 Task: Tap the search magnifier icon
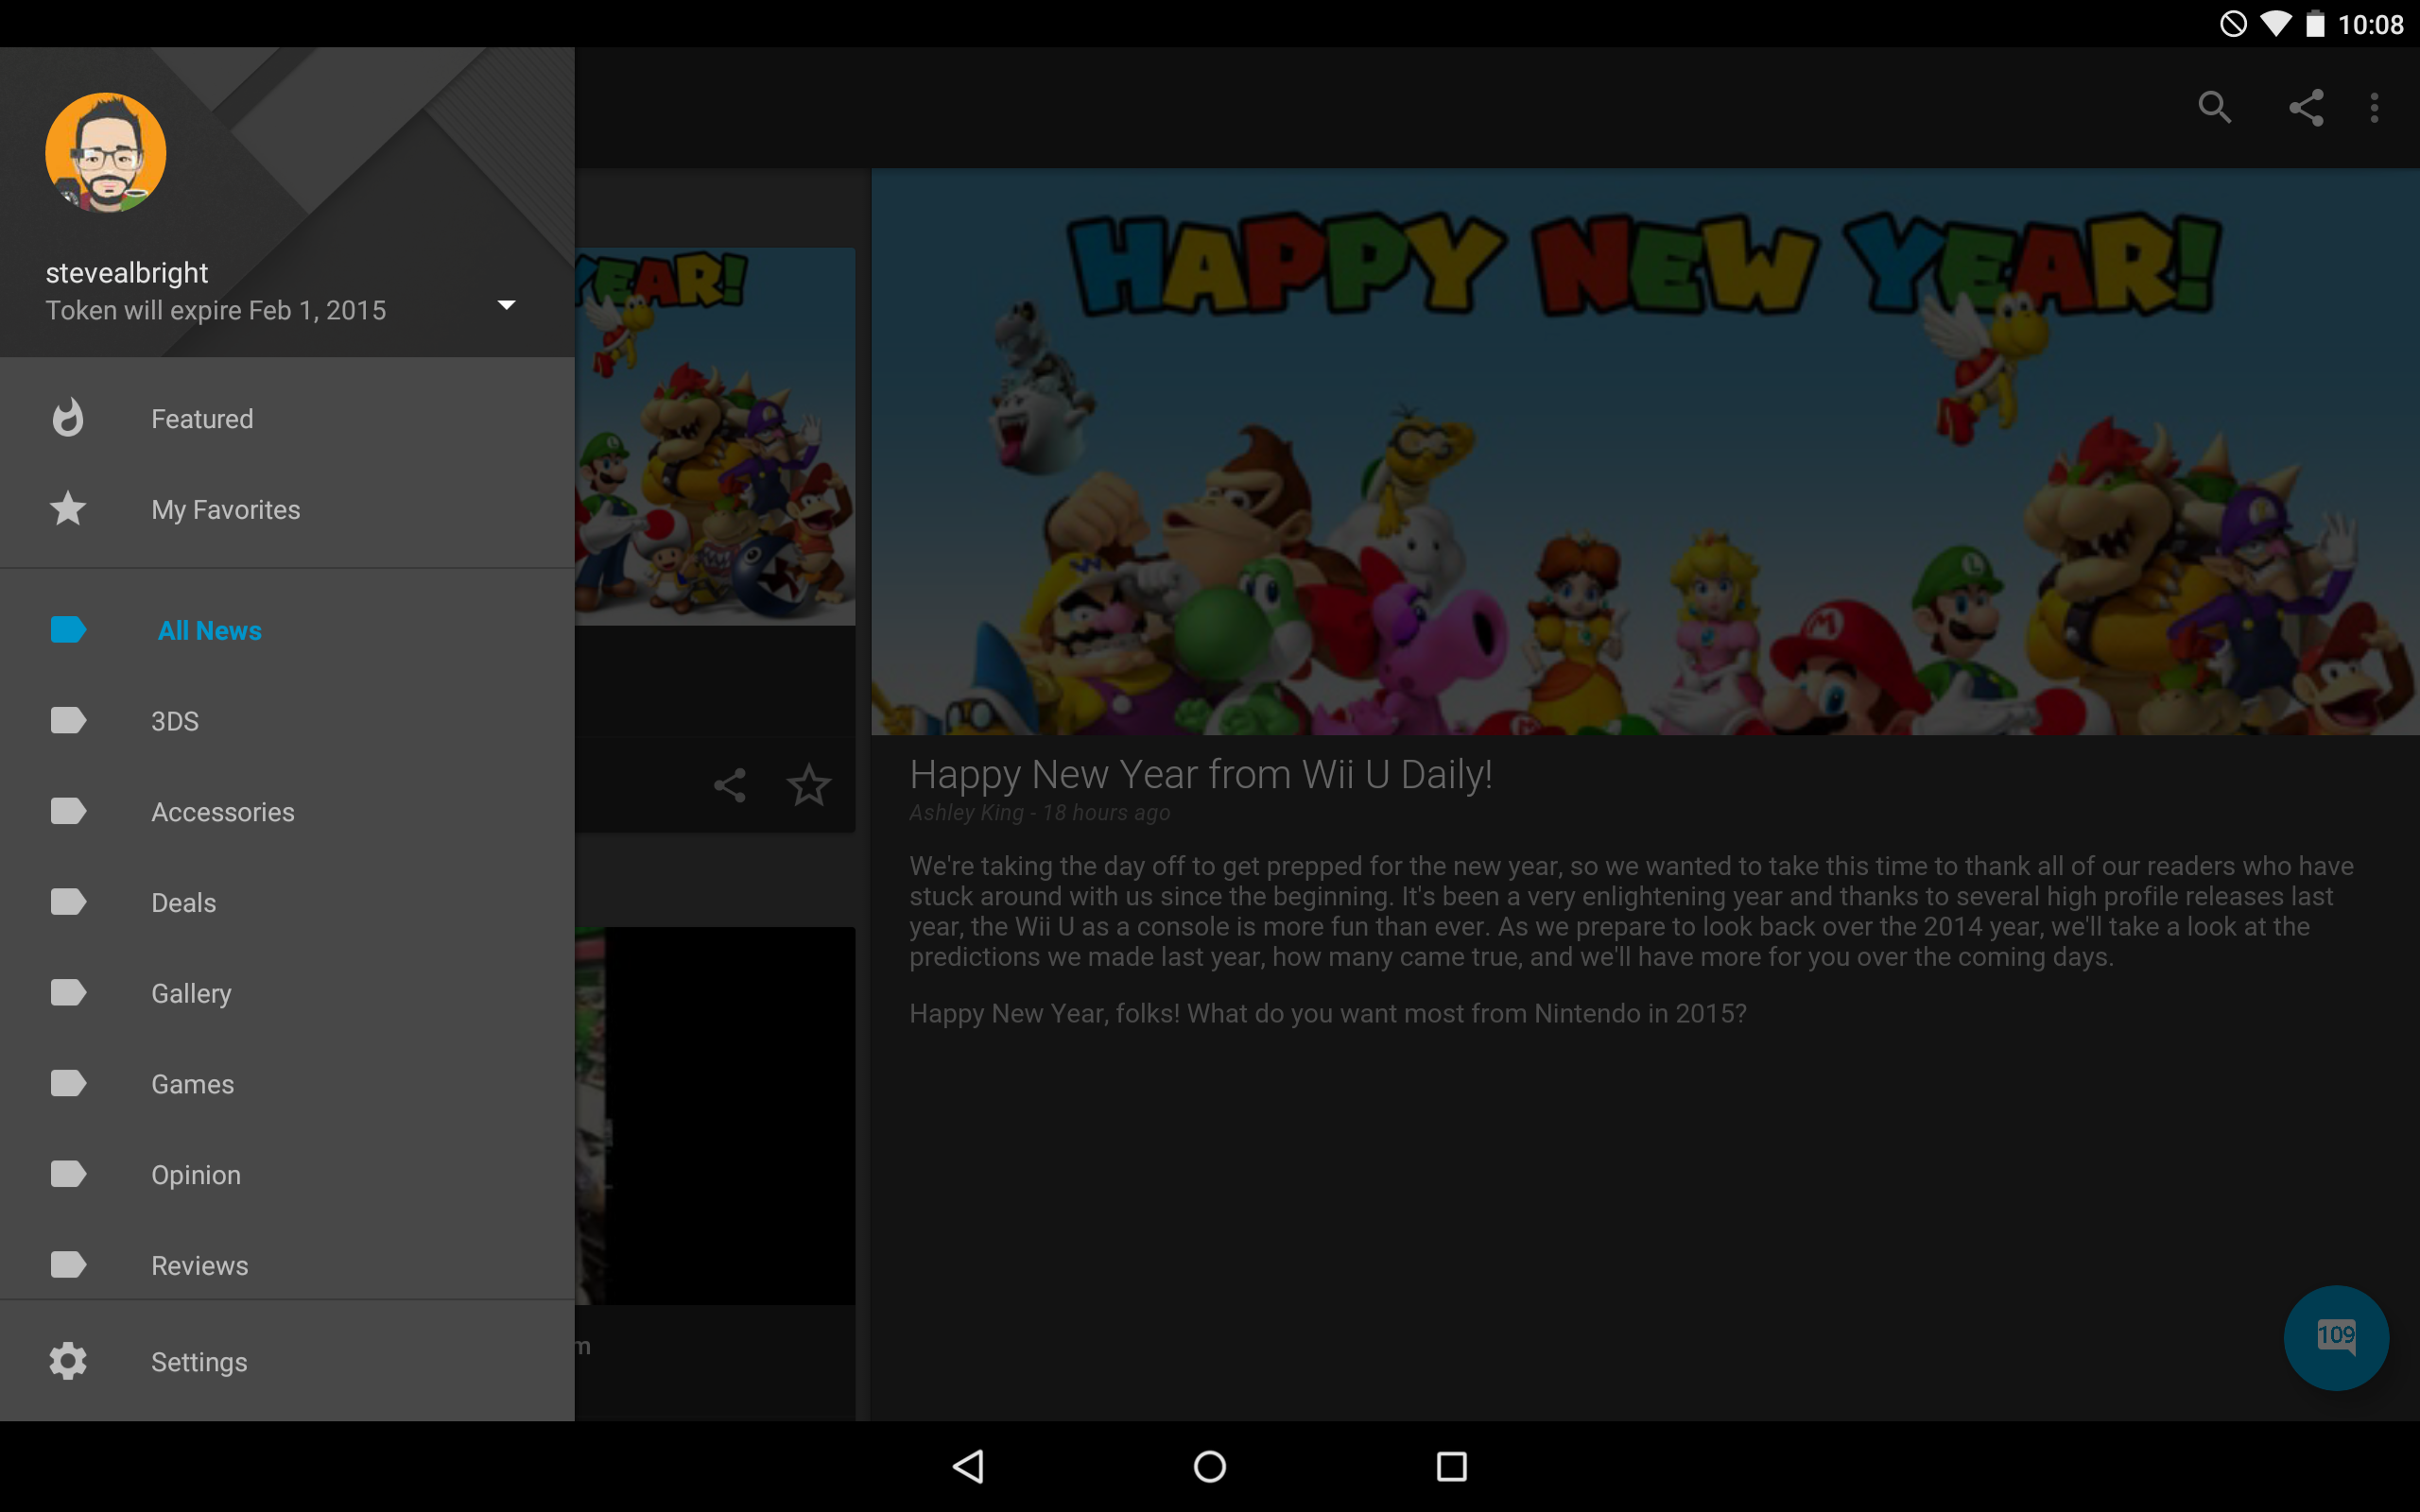tap(2214, 107)
